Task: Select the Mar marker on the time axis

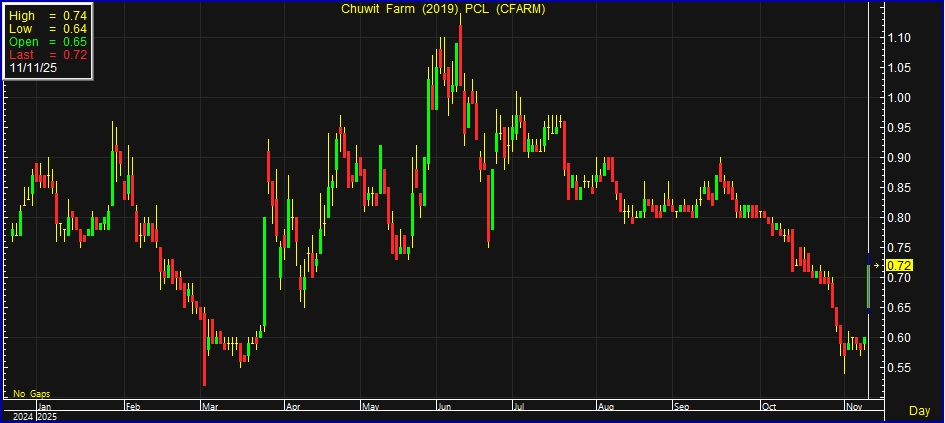Action: 208,407
